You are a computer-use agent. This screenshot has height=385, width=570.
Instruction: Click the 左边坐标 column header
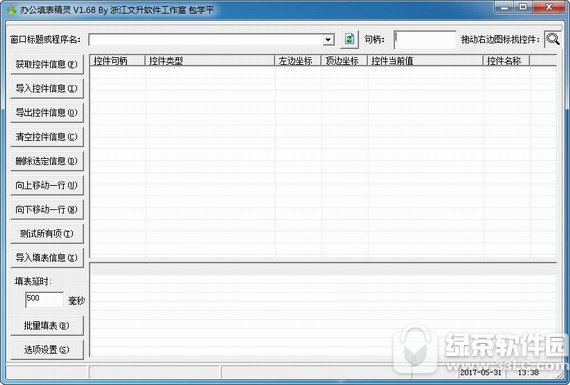point(298,61)
